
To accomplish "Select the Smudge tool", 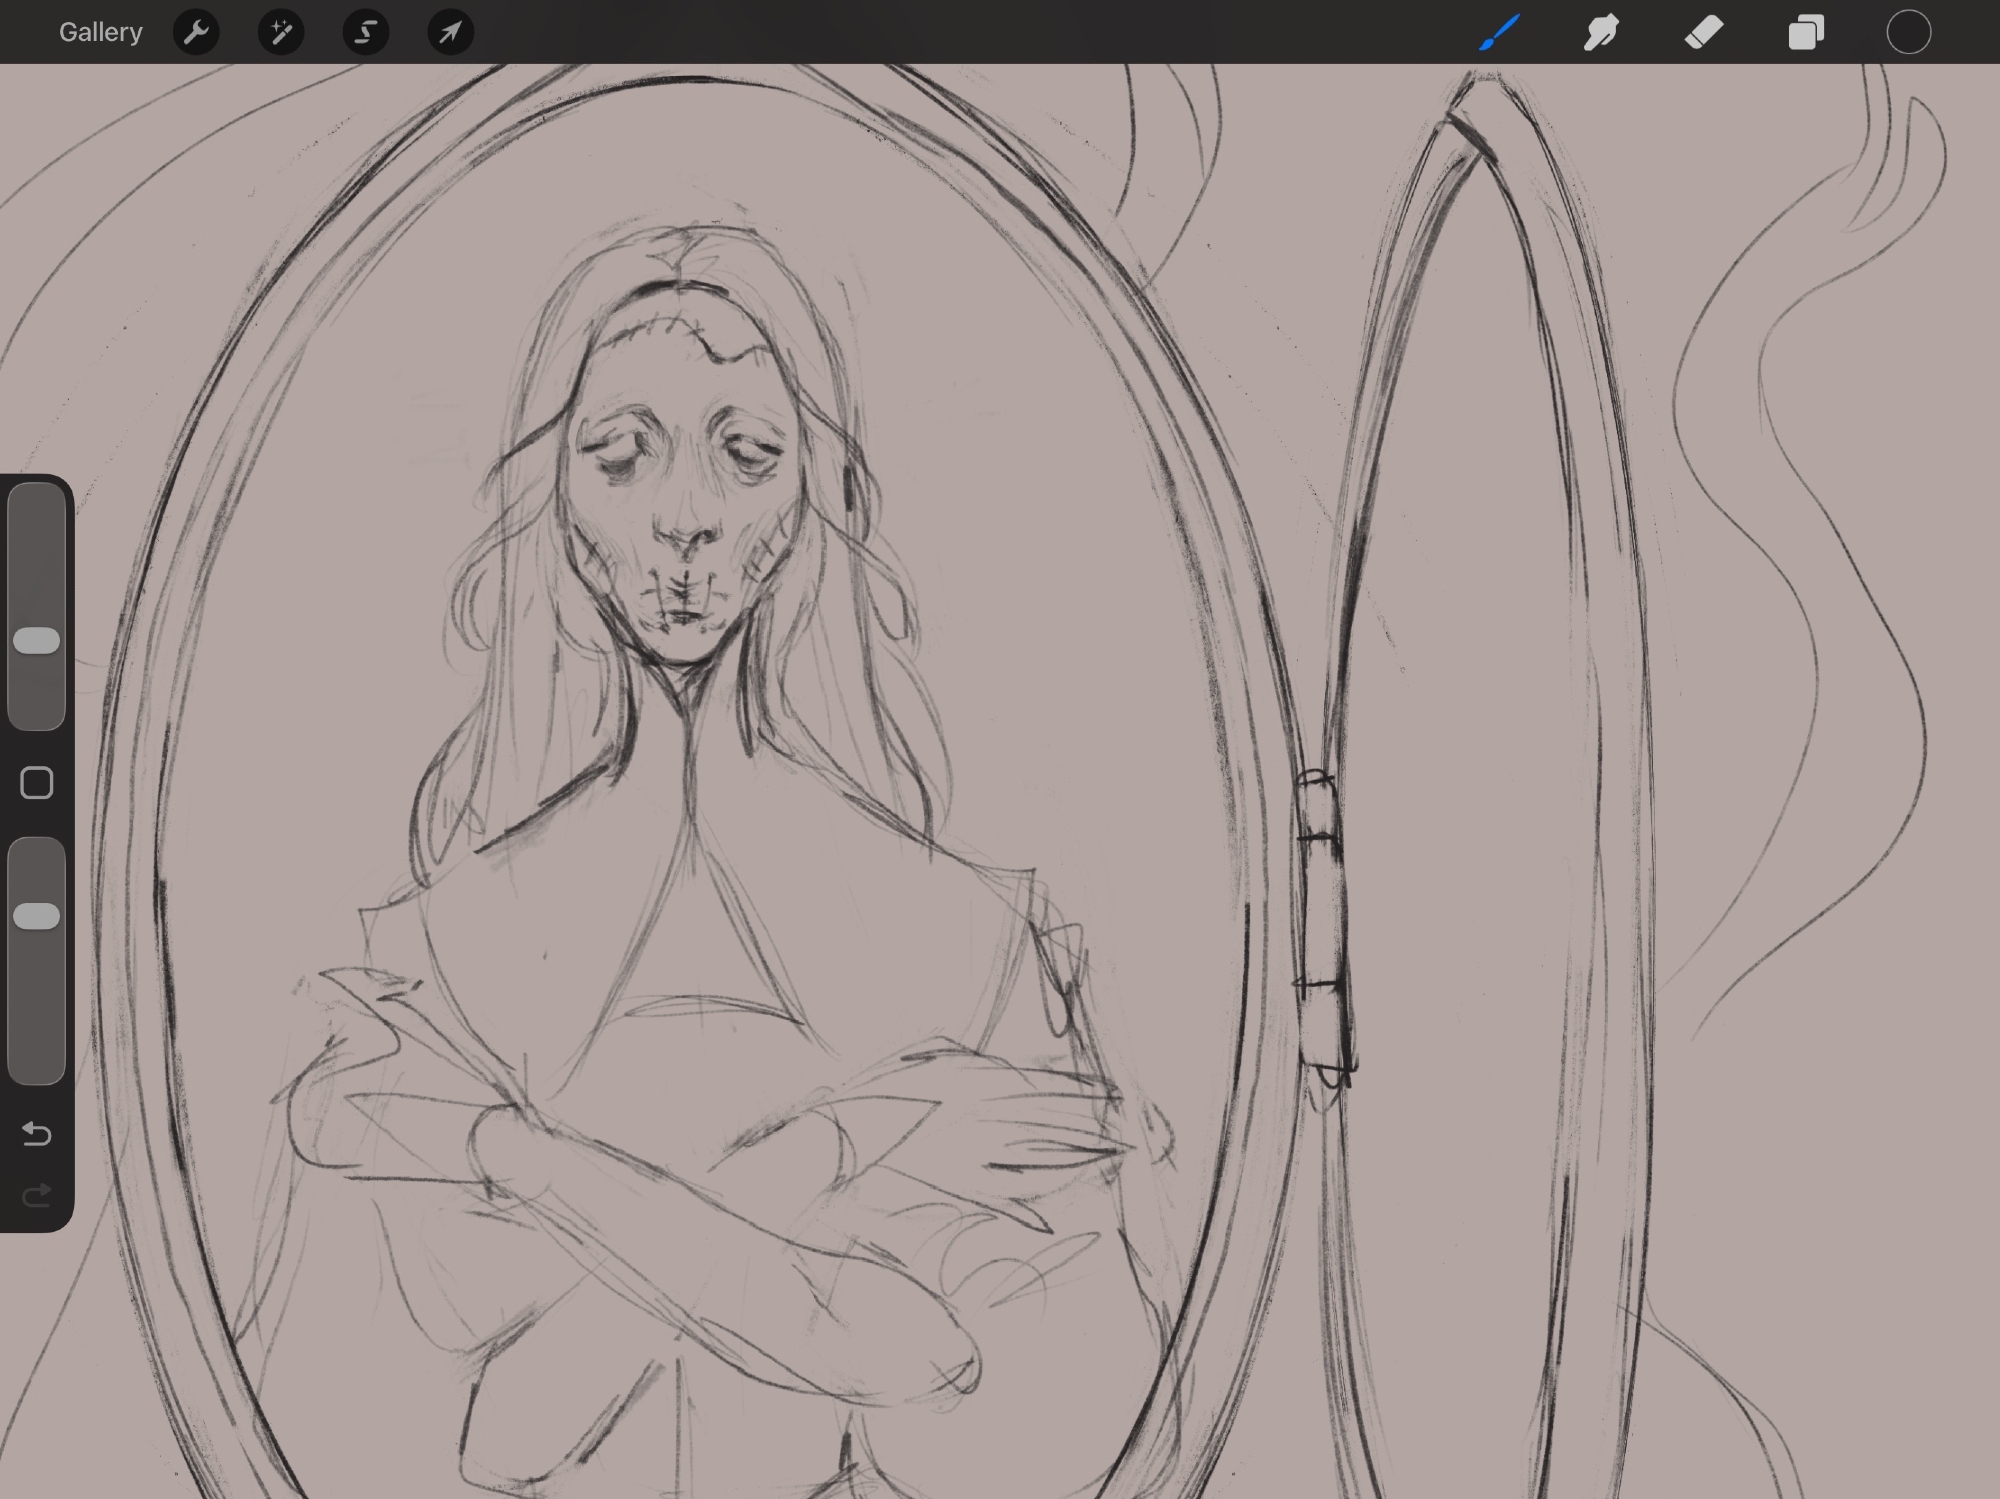I will 1601,33.
